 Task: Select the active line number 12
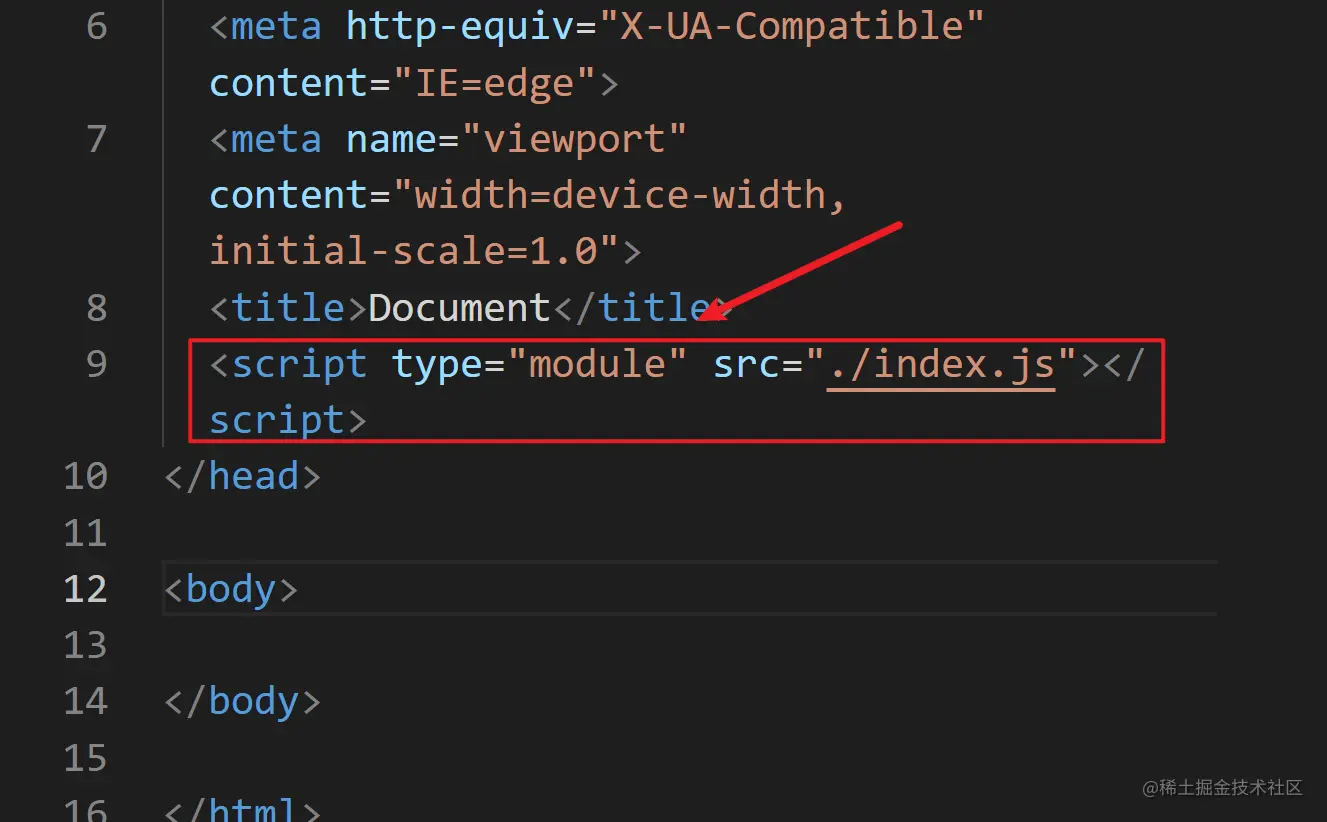coord(85,588)
